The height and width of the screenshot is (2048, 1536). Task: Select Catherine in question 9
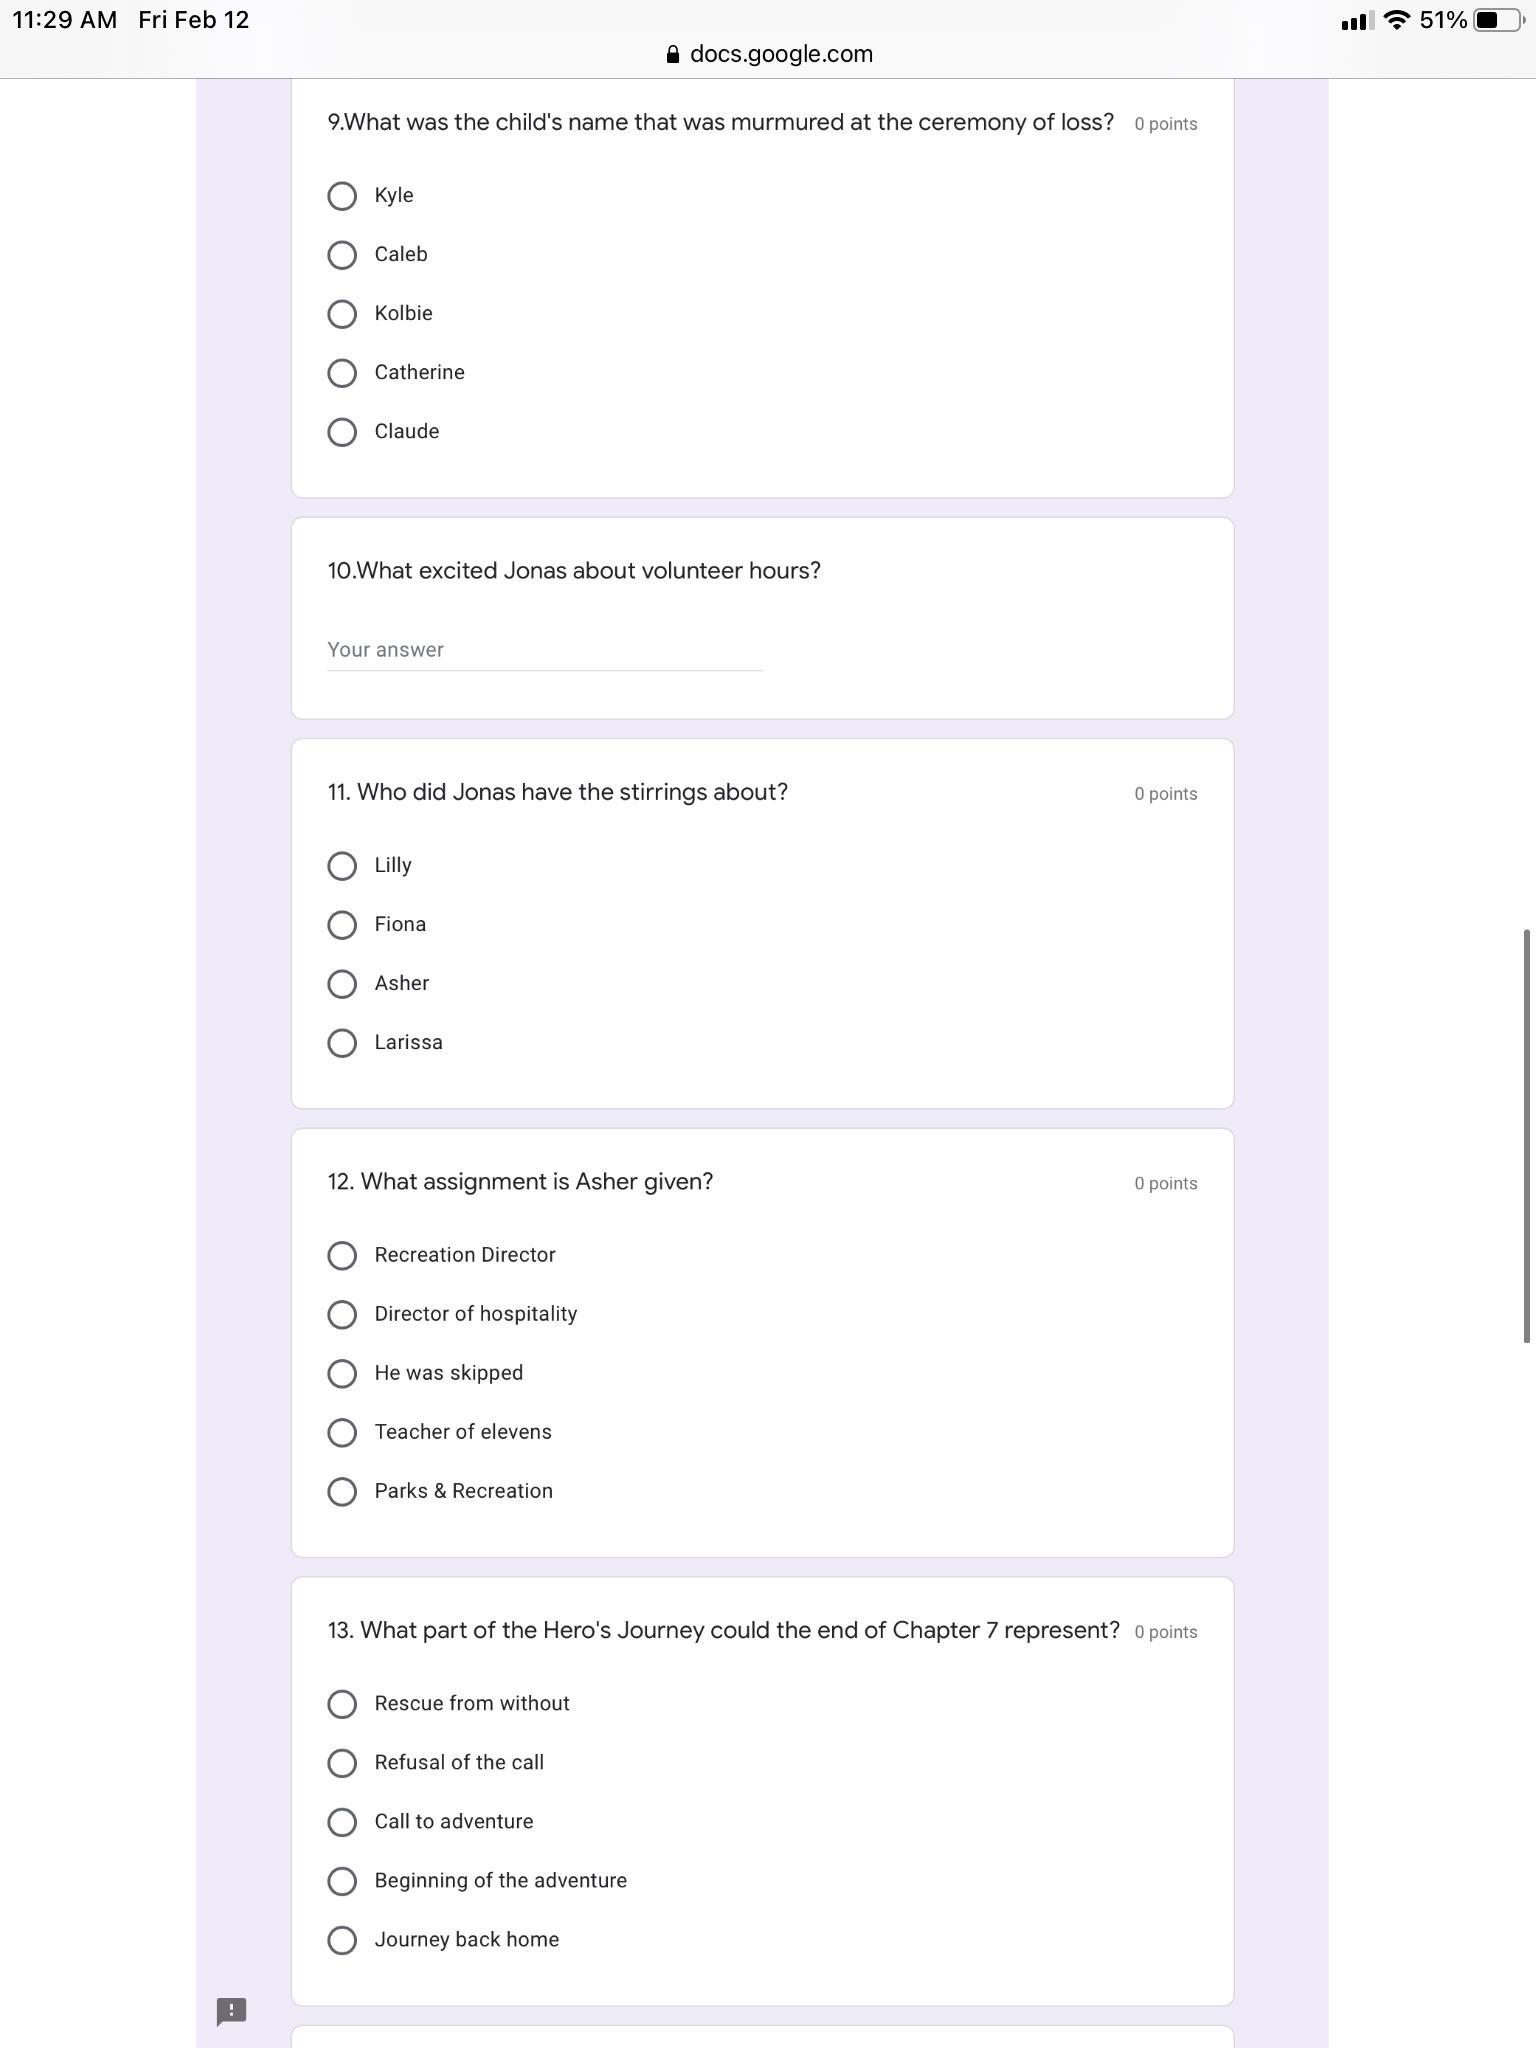pos(342,373)
